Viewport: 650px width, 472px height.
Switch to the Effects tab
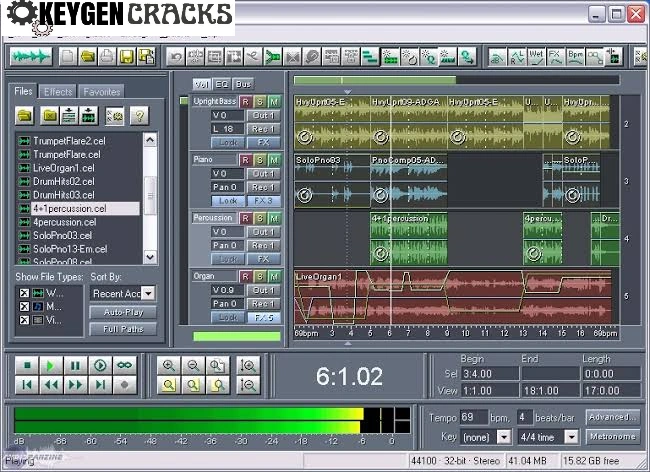click(58, 92)
